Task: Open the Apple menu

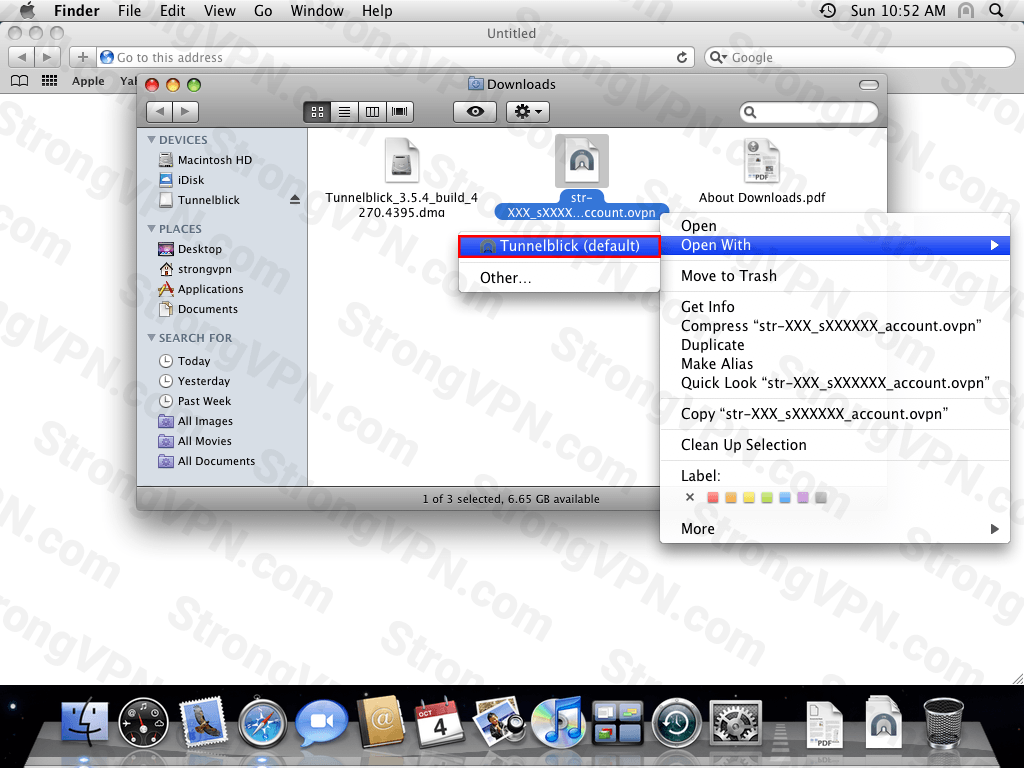Action: coord(27,10)
